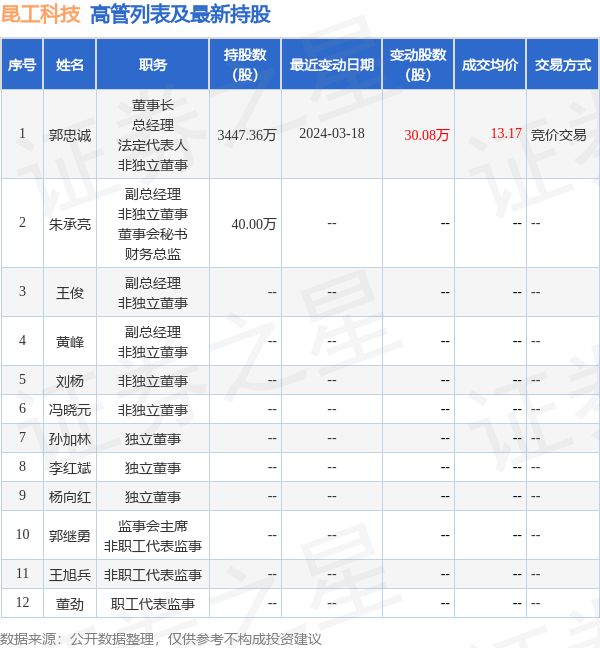Viewport: 600px width, 648px height.
Task: Select the 持股数(股) column header
Action: pos(245,64)
